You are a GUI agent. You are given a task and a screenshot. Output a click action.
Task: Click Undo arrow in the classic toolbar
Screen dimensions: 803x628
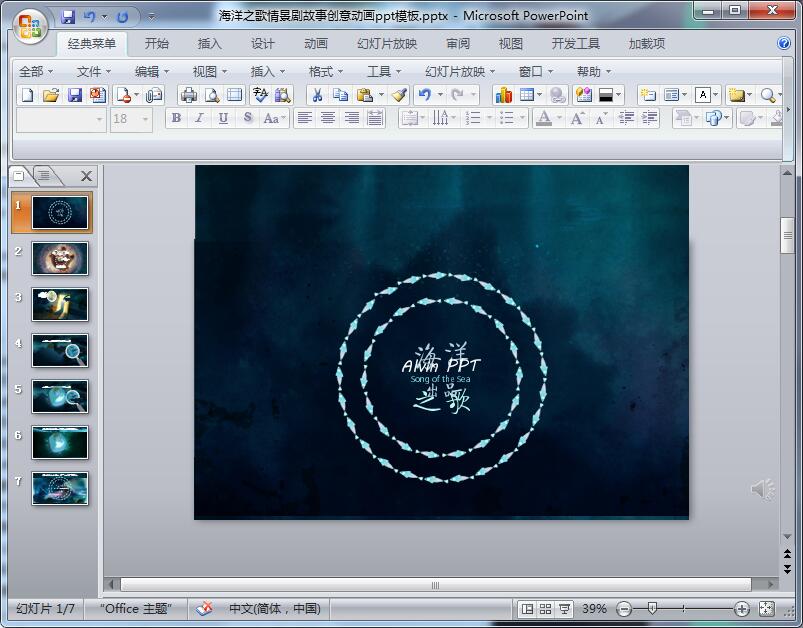[x=425, y=95]
